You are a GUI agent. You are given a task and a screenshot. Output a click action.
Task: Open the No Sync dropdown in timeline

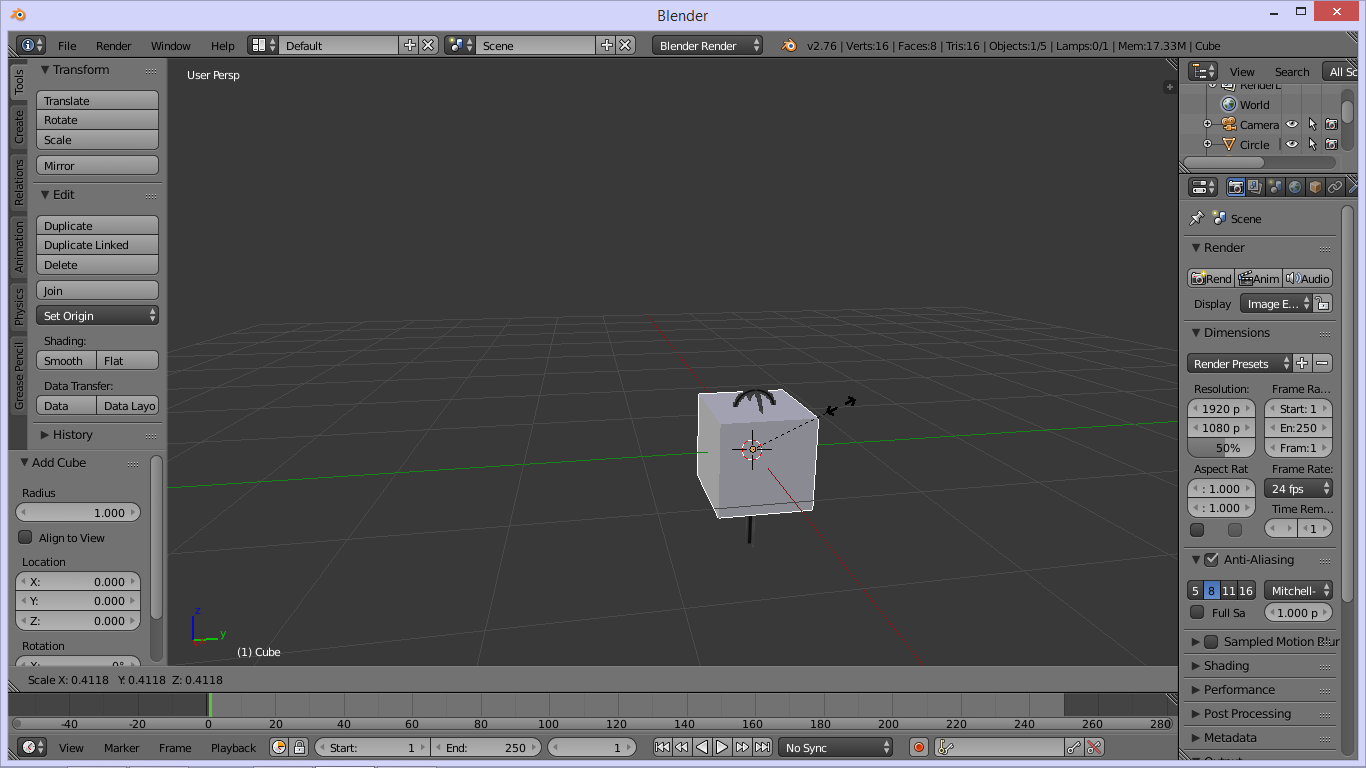click(x=836, y=747)
